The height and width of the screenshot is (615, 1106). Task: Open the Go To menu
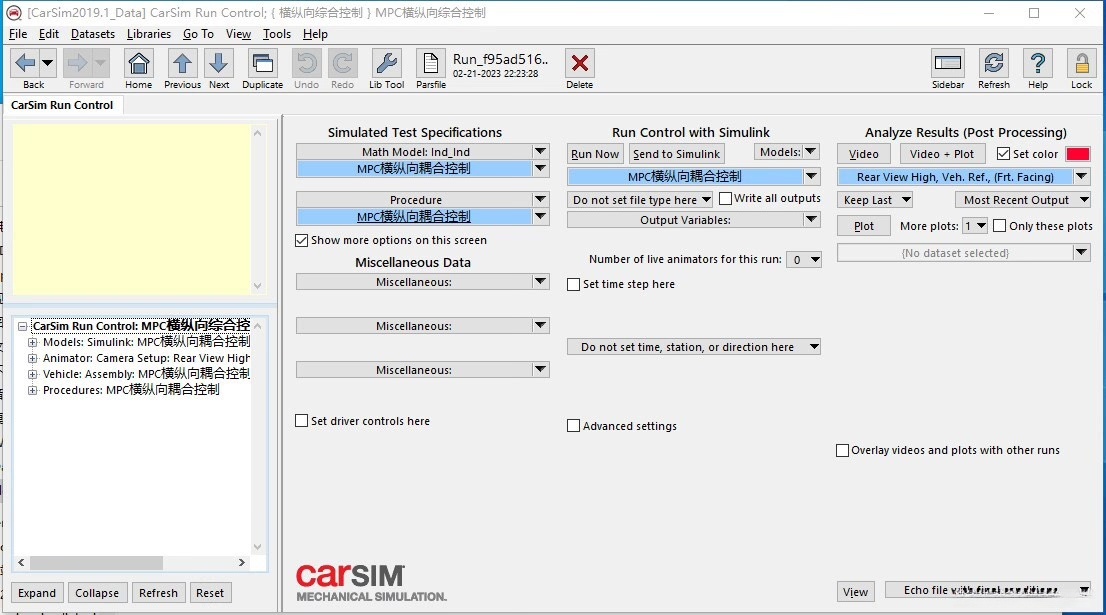click(198, 34)
